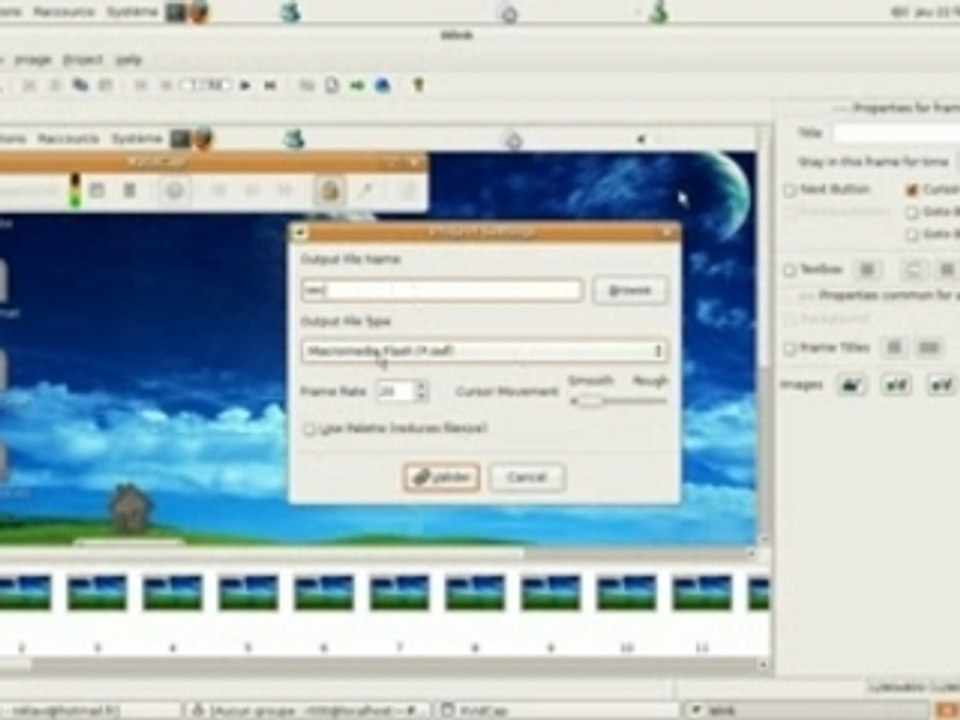
Task: Click the play arrow frame button in toolbar
Action: [x=245, y=85]
